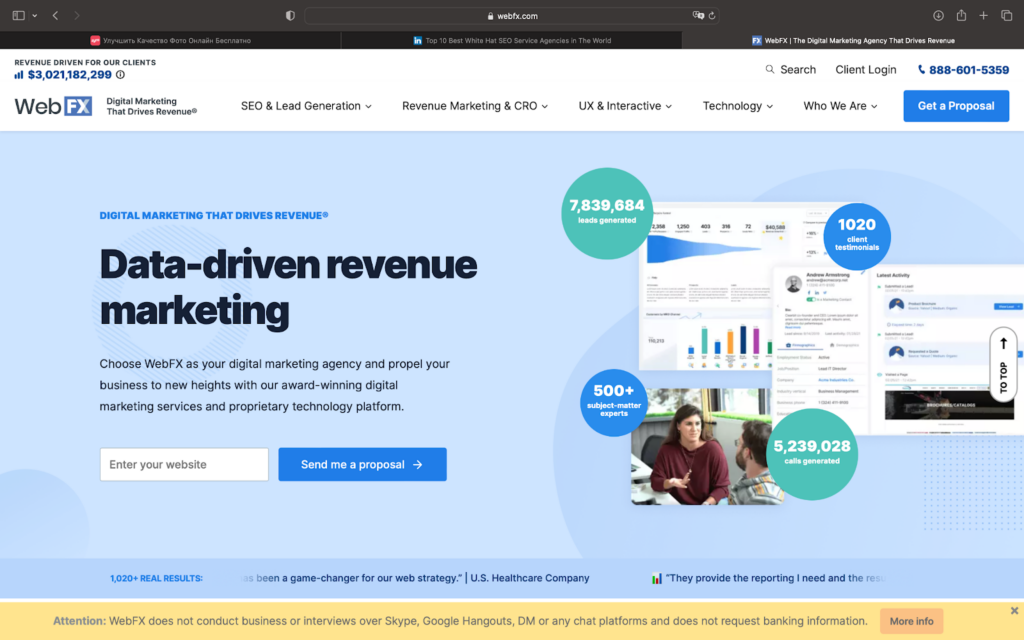Switch to Top 10 White Hat SEO tab
The image size is (1024, 640).
(512, 40)
